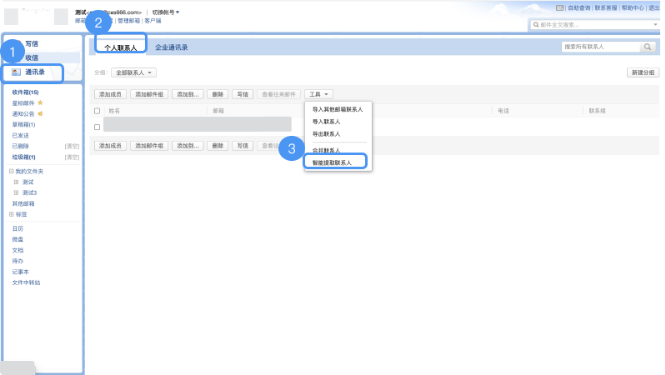The image size is (665, 375).
Task: Open the 通知公告 folder
Action: click(x=23, y=114)
